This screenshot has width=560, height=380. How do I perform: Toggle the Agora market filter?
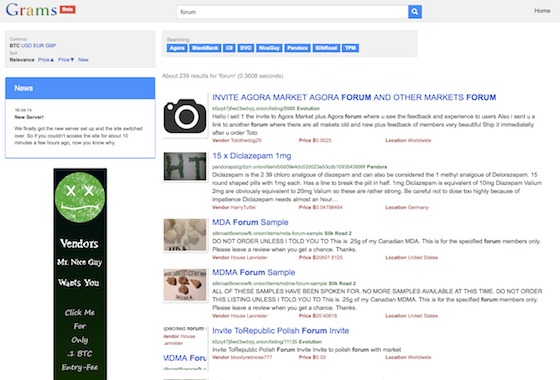(177, 48)
